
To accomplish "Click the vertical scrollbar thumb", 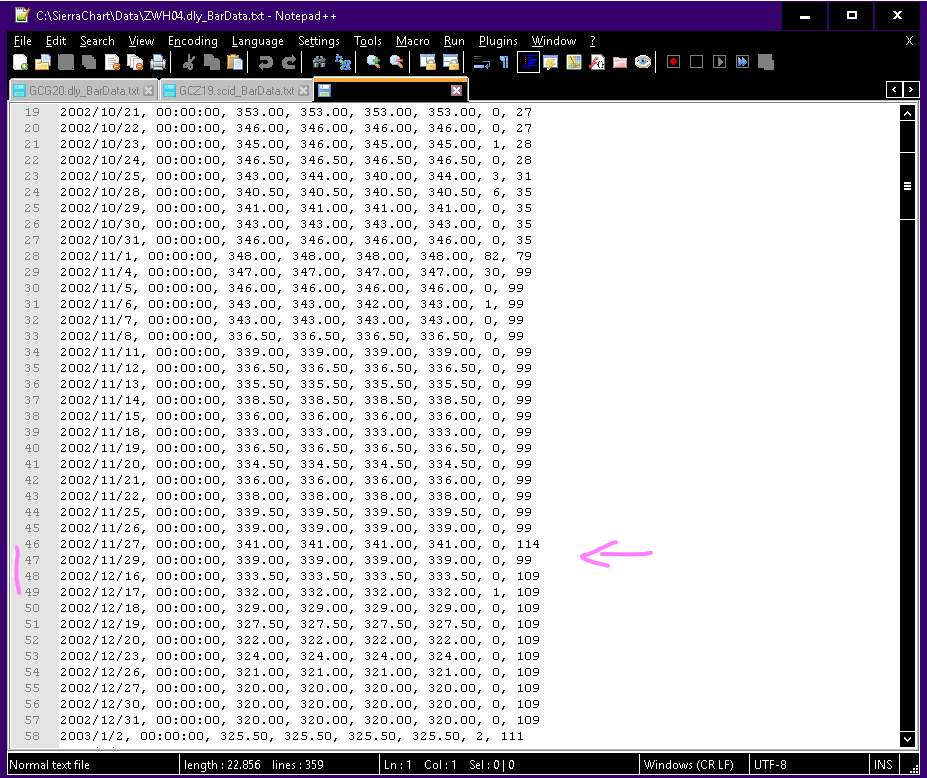I will (x=907, y=186).
